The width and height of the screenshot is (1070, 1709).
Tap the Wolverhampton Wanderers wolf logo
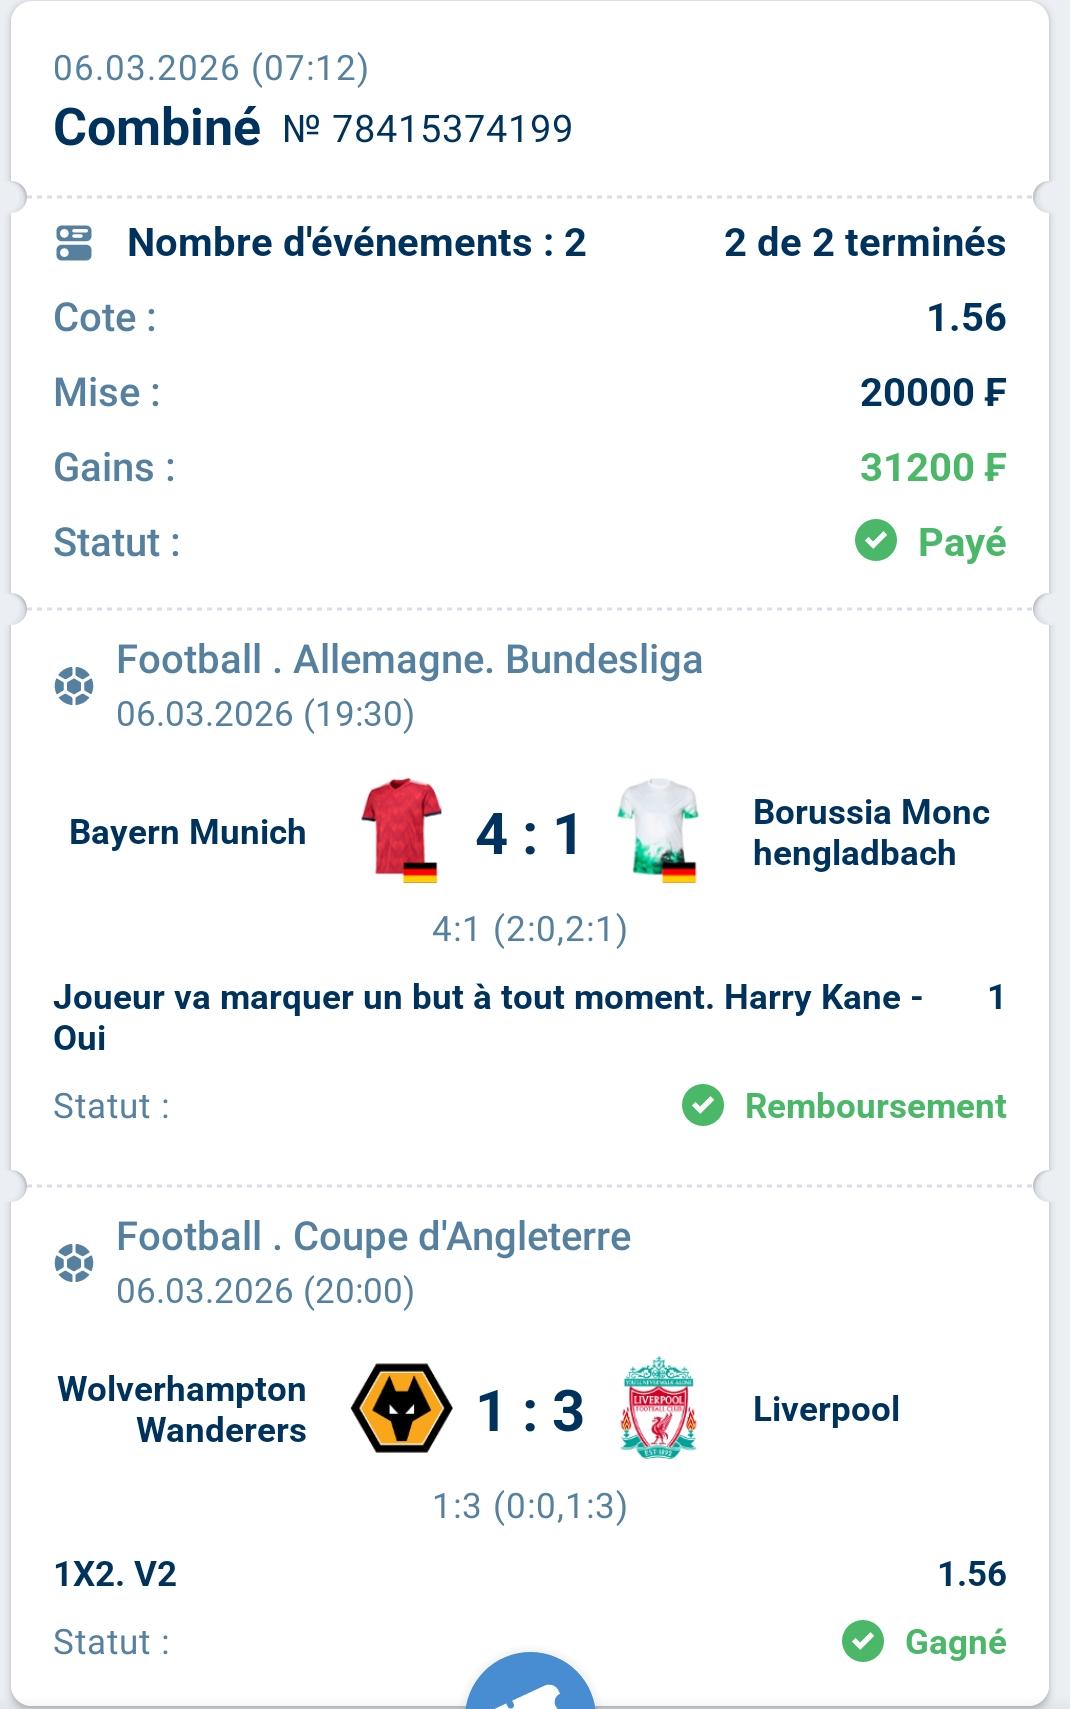click(401, 1408)
